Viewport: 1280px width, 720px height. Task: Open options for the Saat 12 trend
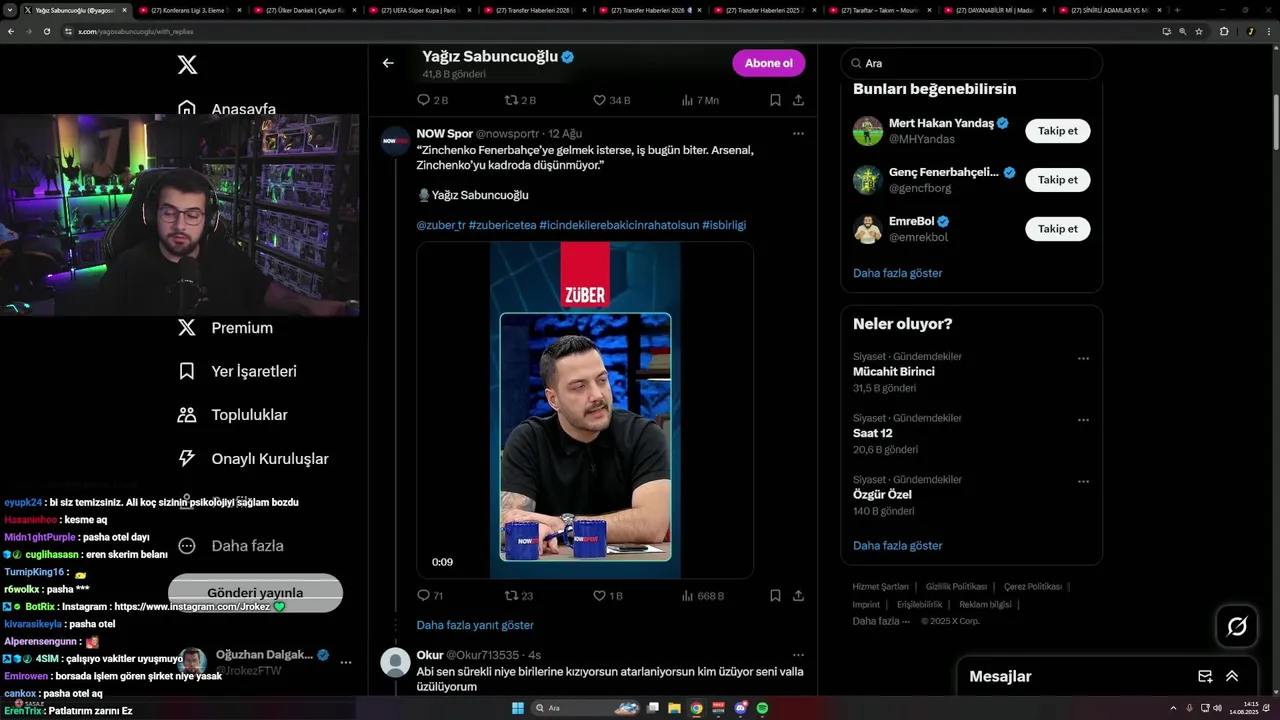(x=1083, y=420)
